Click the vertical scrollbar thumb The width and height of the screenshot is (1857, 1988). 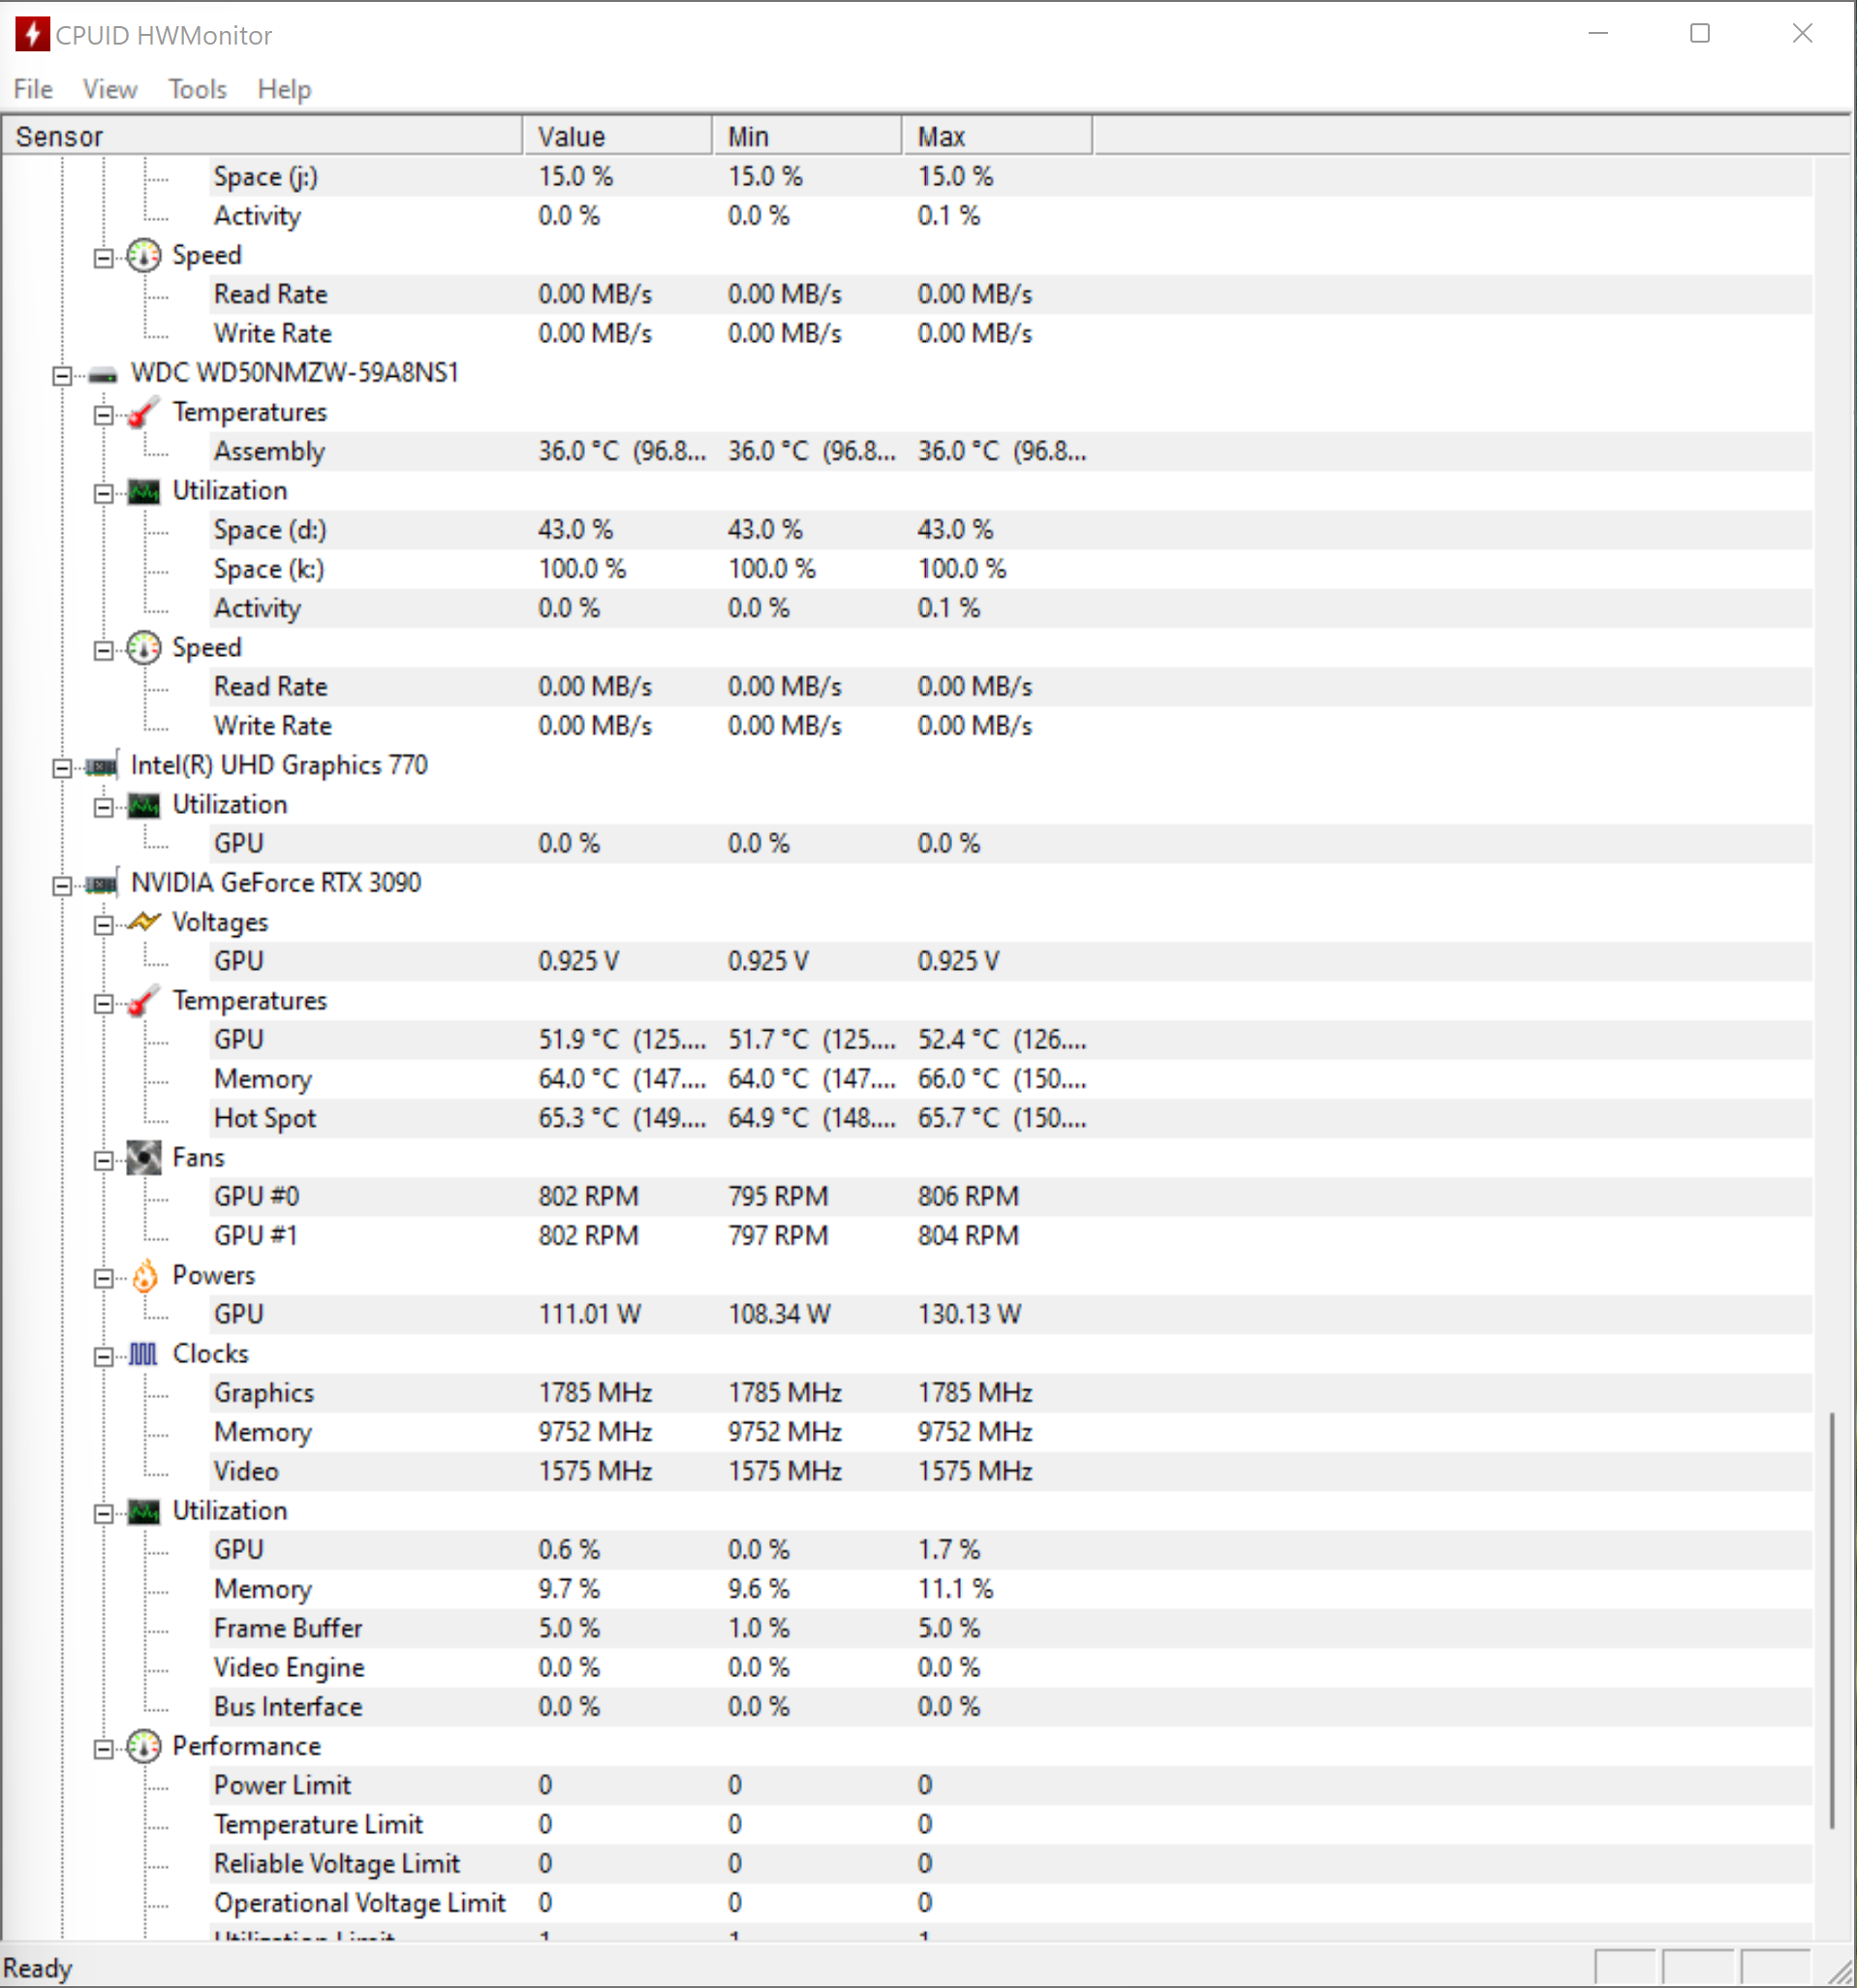[1832, 1621]
